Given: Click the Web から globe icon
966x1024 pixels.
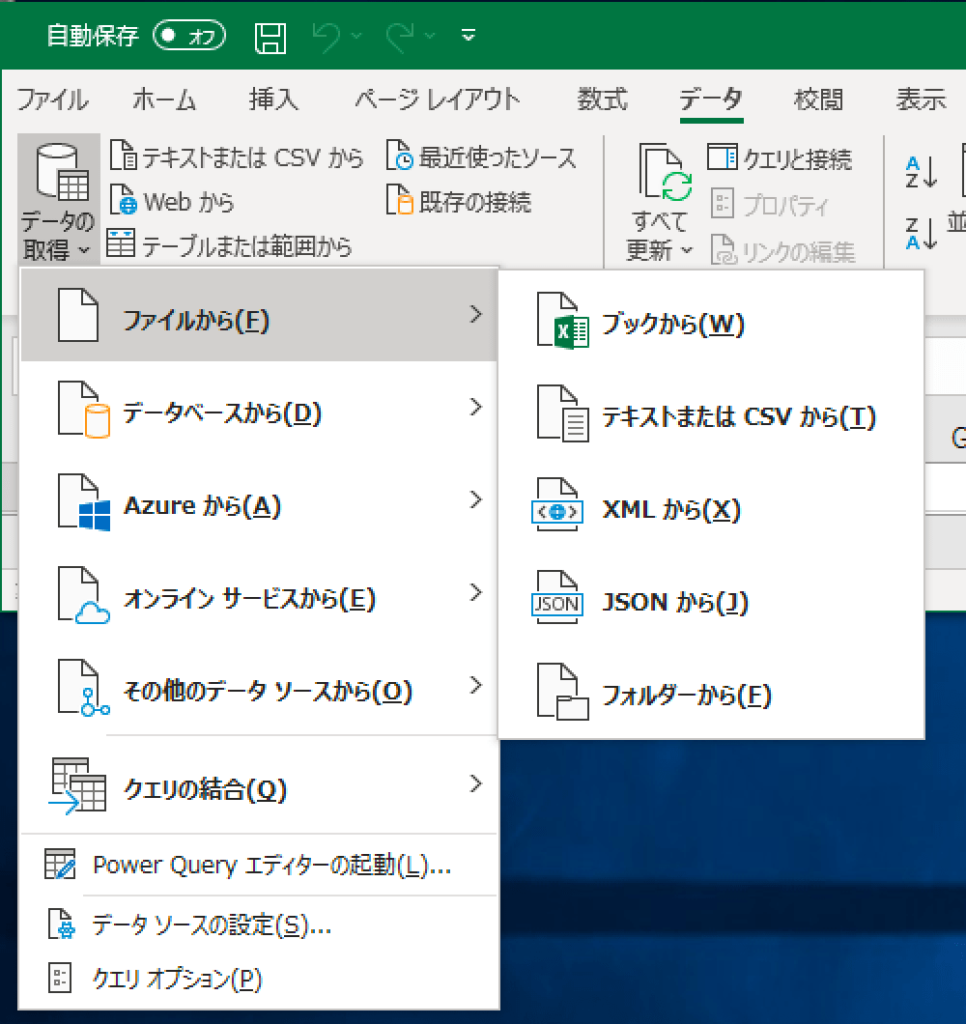Looking at the screenshot, I should coord(121,201).
